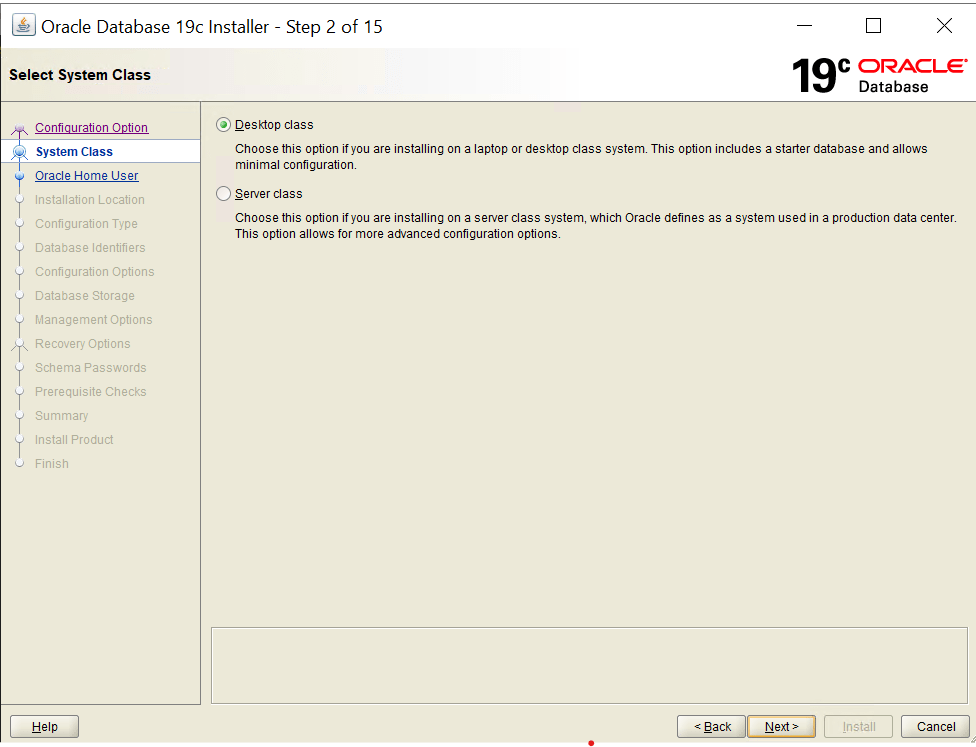This screenshot has width=976, height=747.
Task: Go to Configuration Option step link
Action: coord(92,128)
